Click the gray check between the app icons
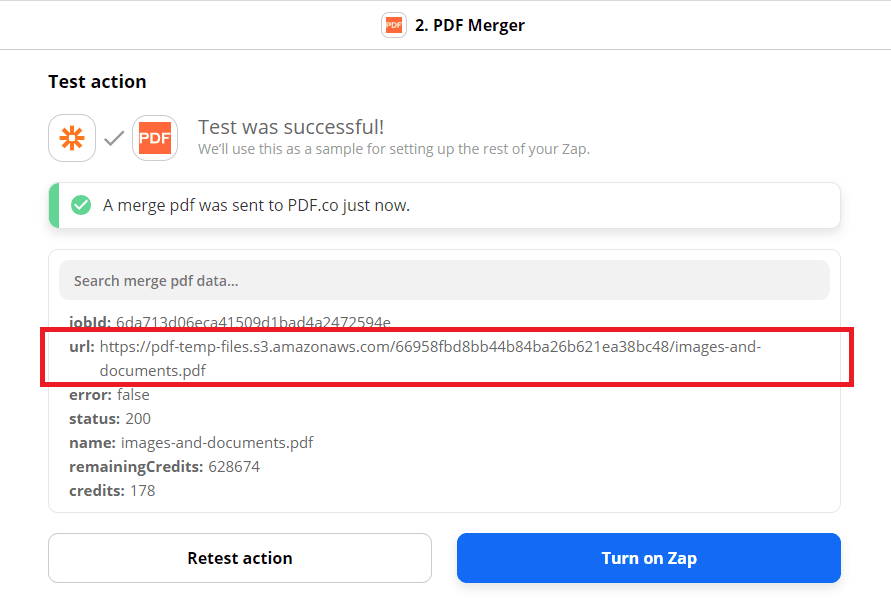 click(113, 137)
